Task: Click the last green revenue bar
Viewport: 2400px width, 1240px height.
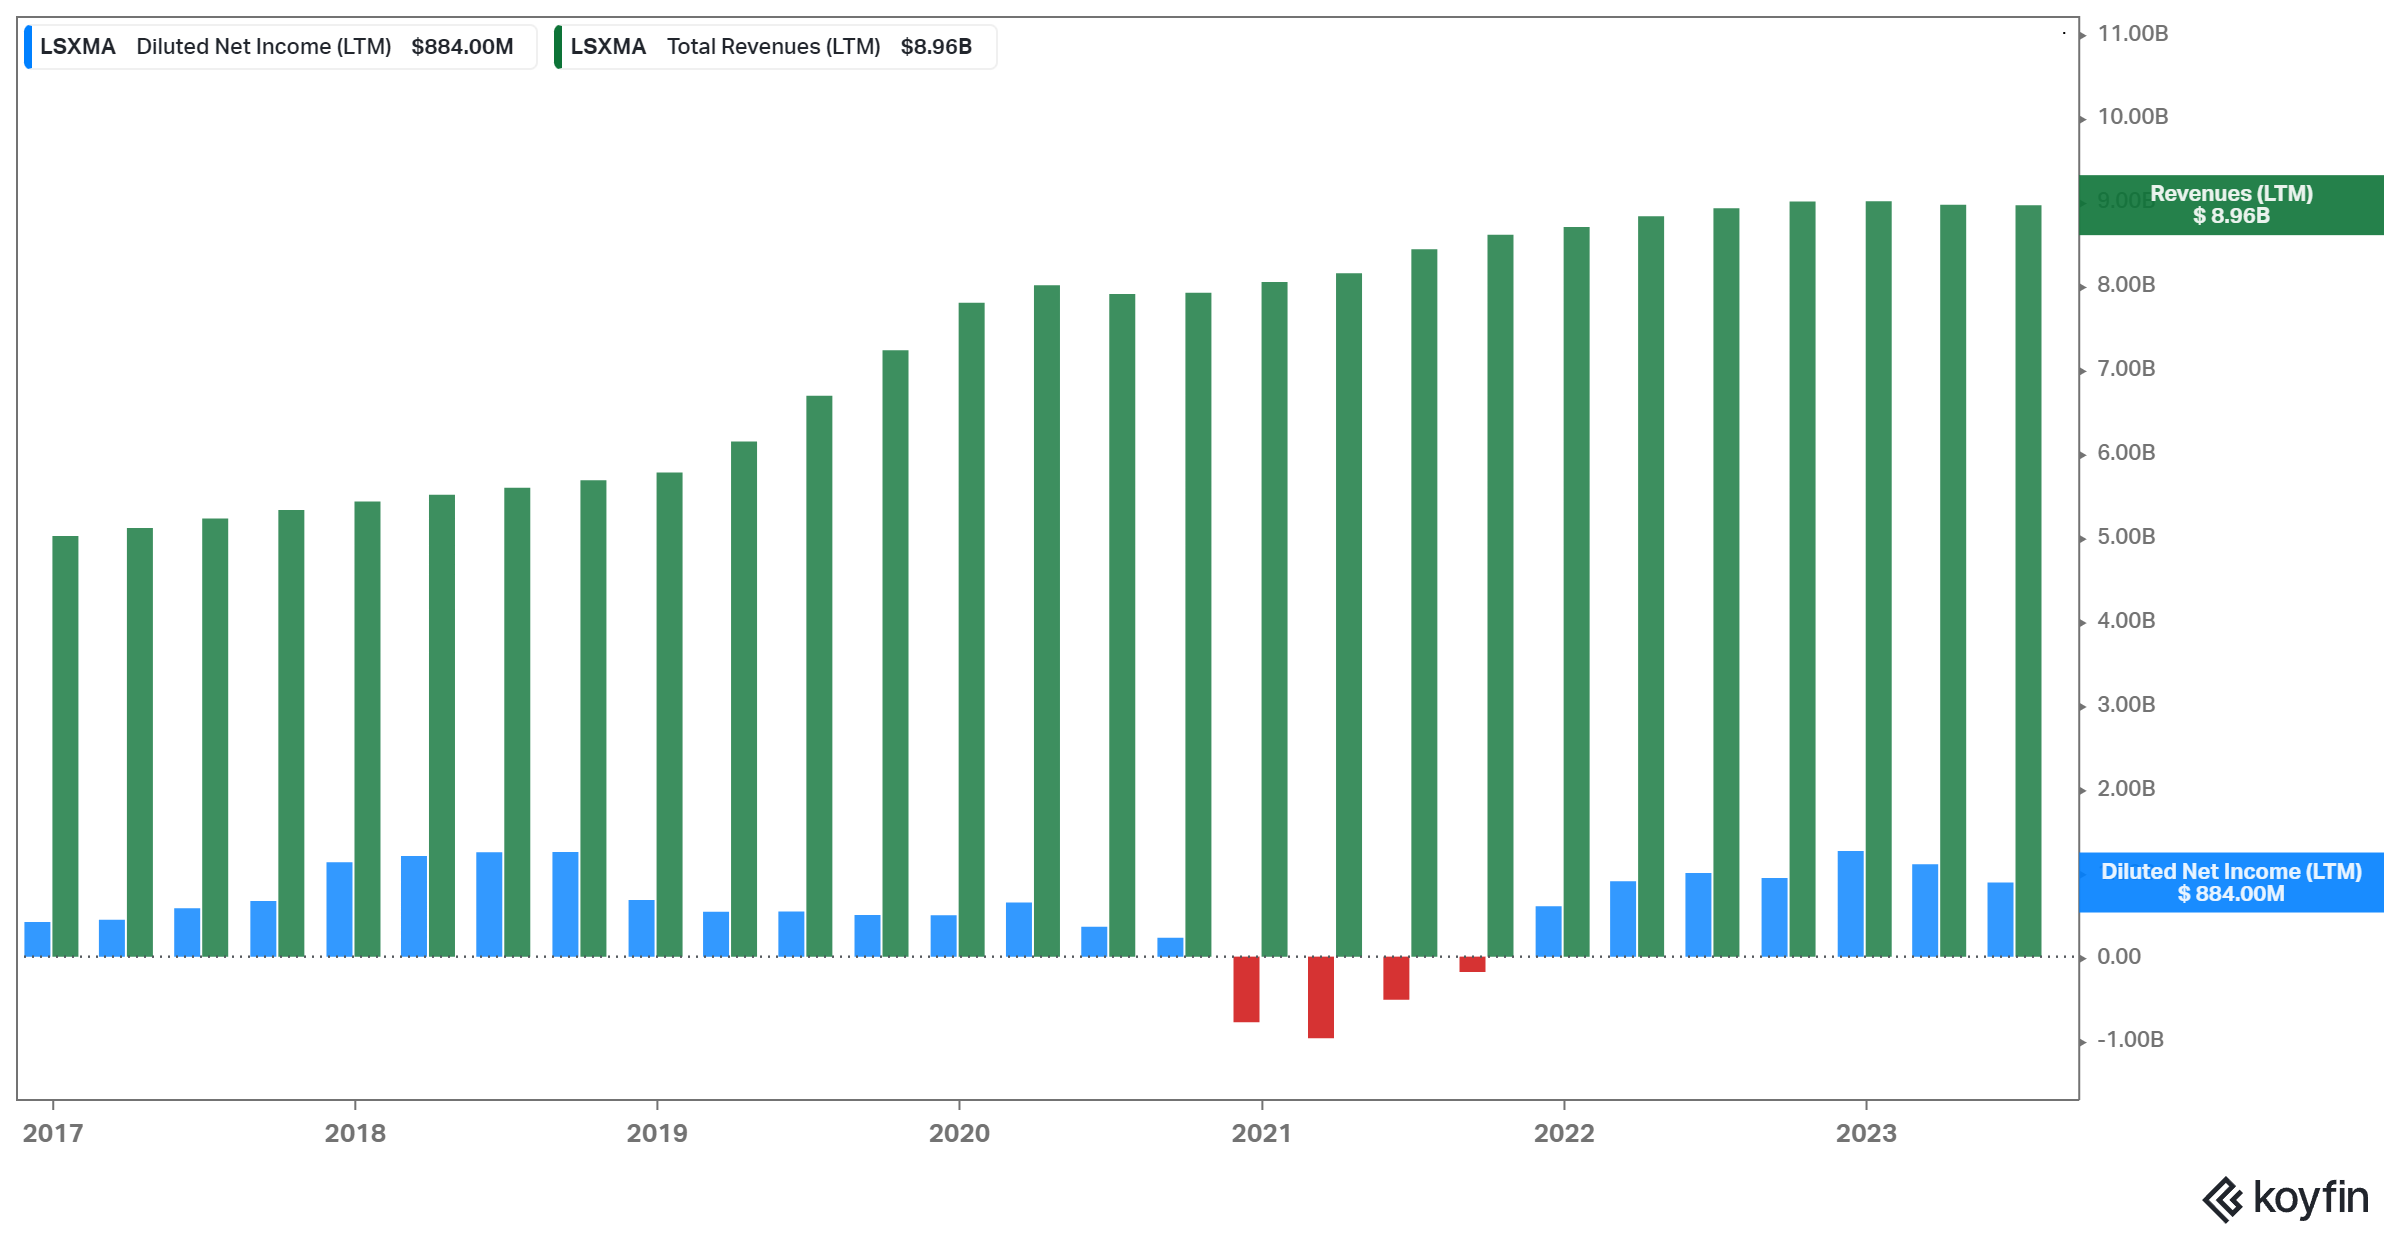Action: [x=2028, y=580]
